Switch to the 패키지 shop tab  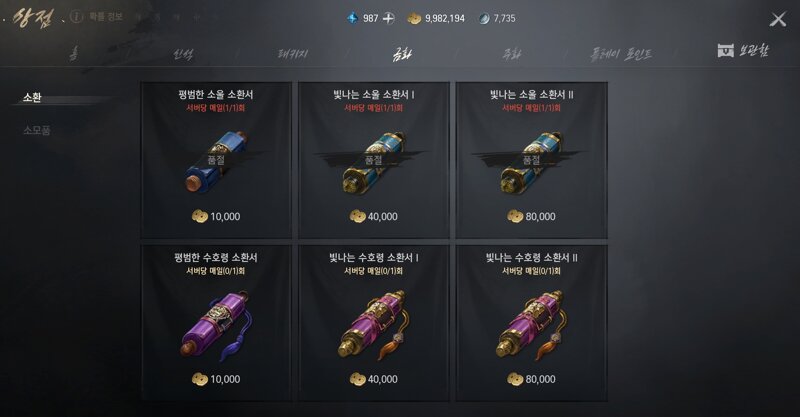pos(293,54)
